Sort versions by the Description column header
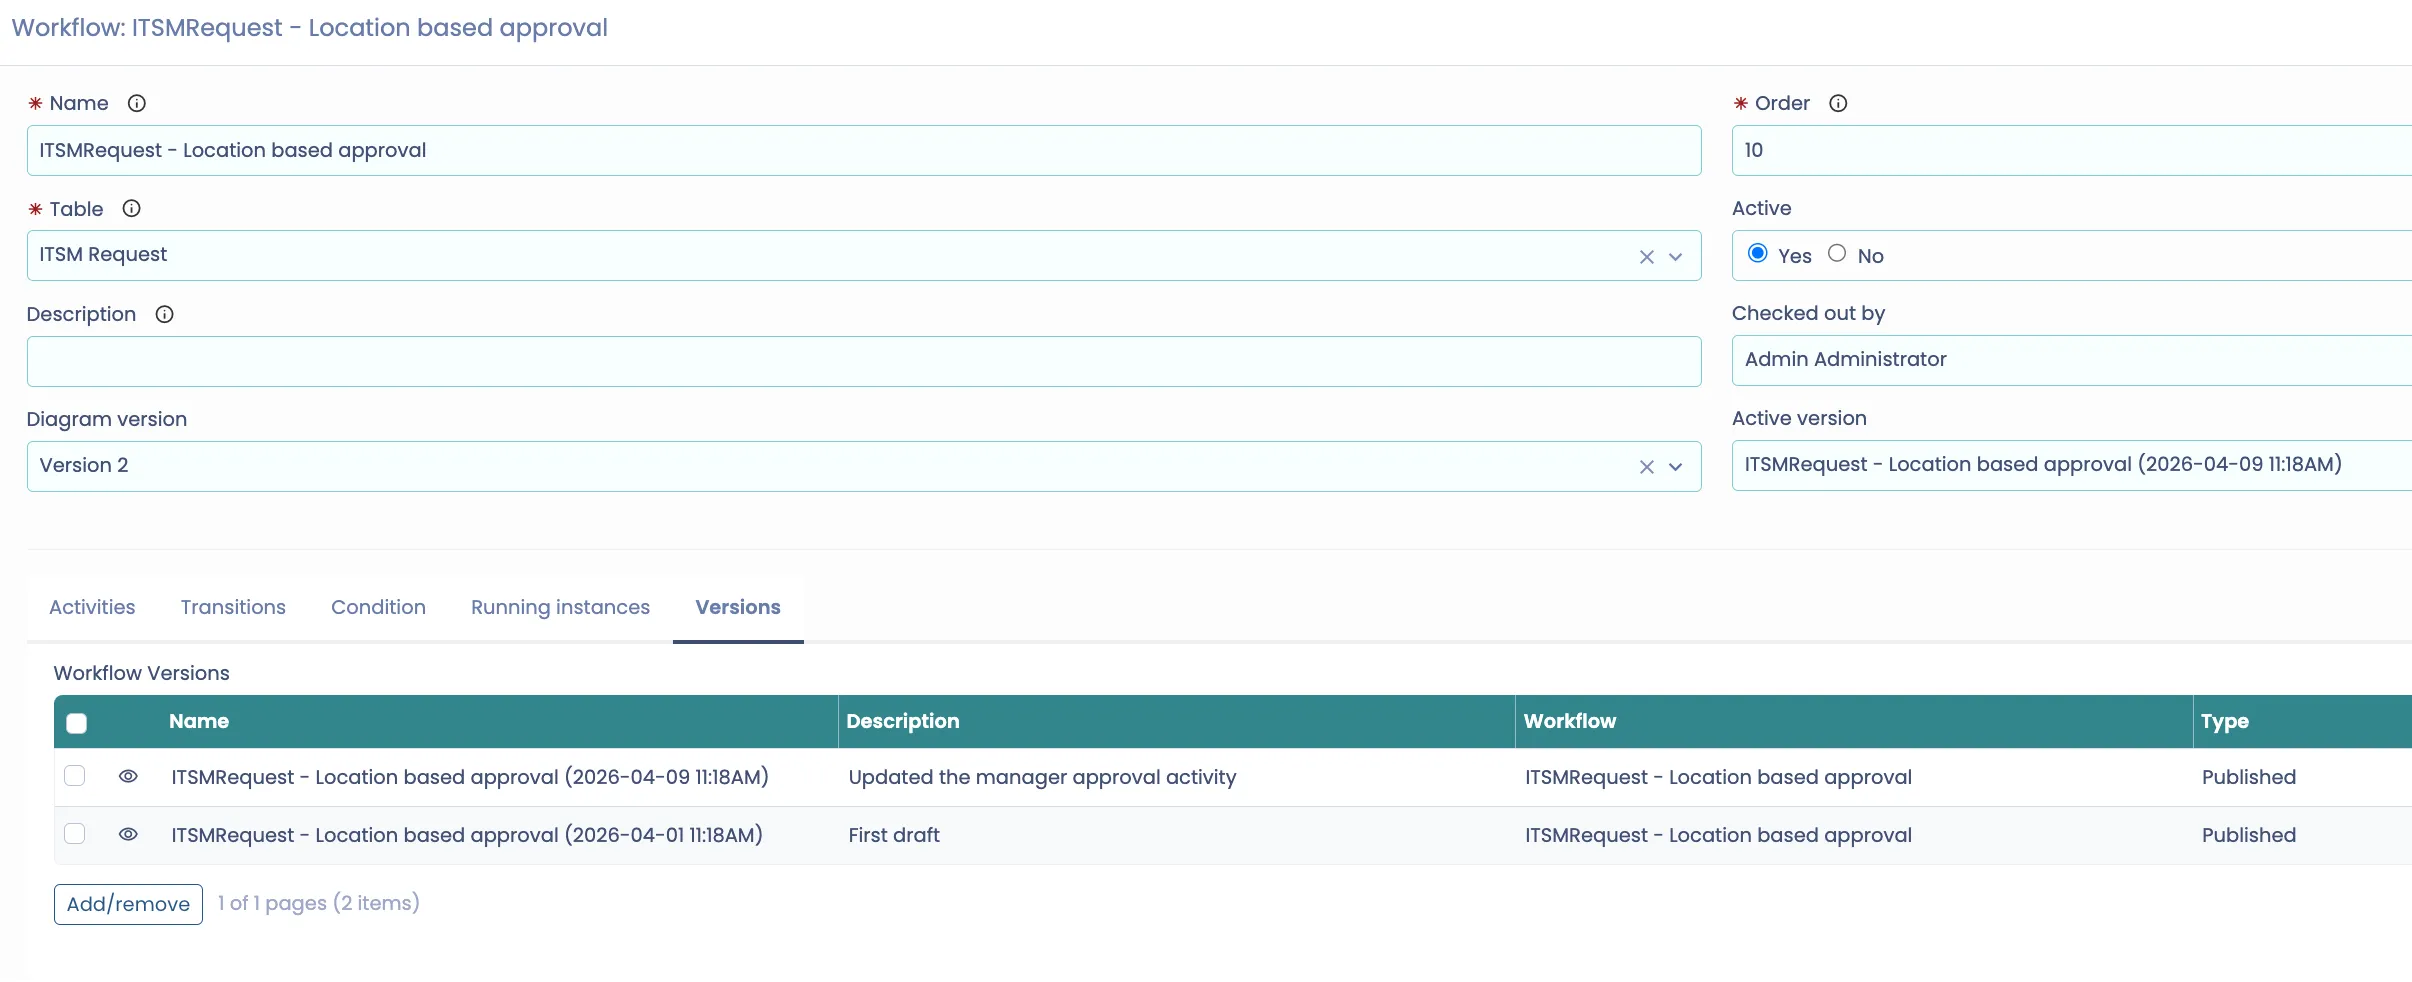The image size is (2412, 982). tap(903, 721)
